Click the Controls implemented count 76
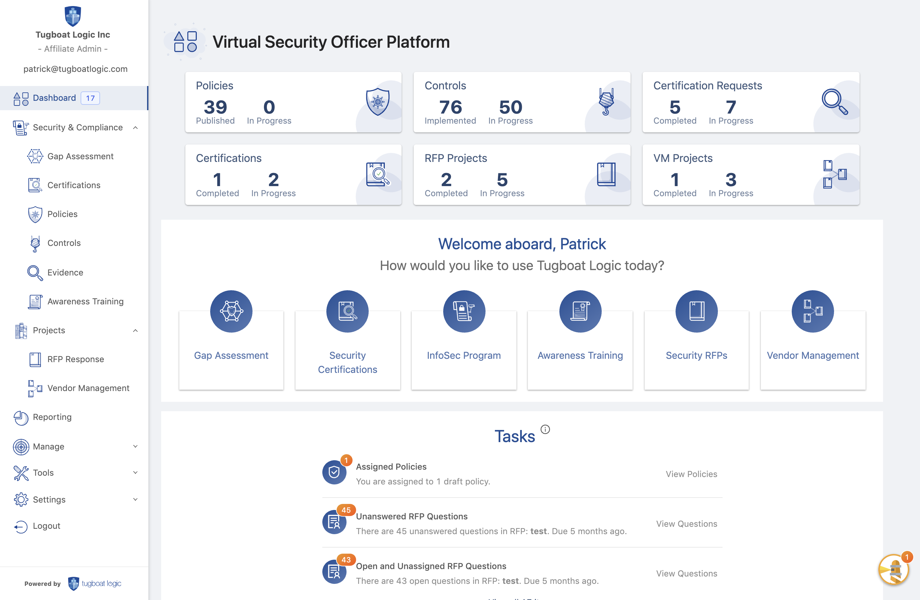This screenshot has width=920, height=600. coord(451,107)
